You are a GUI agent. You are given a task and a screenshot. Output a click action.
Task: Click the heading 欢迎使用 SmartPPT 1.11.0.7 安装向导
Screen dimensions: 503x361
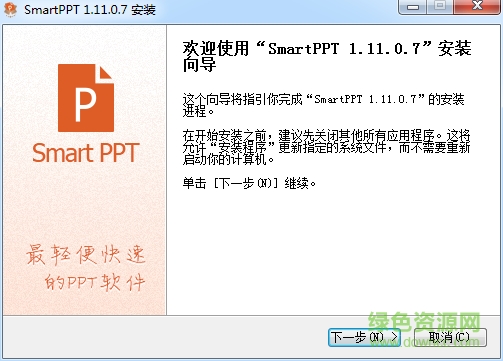(x=327, y=56)
